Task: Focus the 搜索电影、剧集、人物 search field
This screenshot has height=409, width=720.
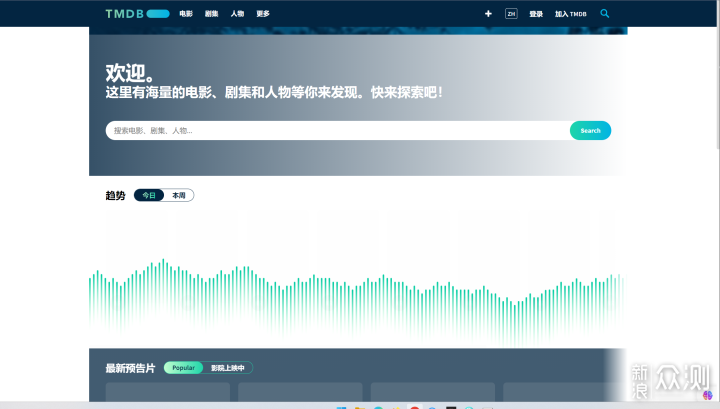Action: pyautogui.click(x=338, y=130)
